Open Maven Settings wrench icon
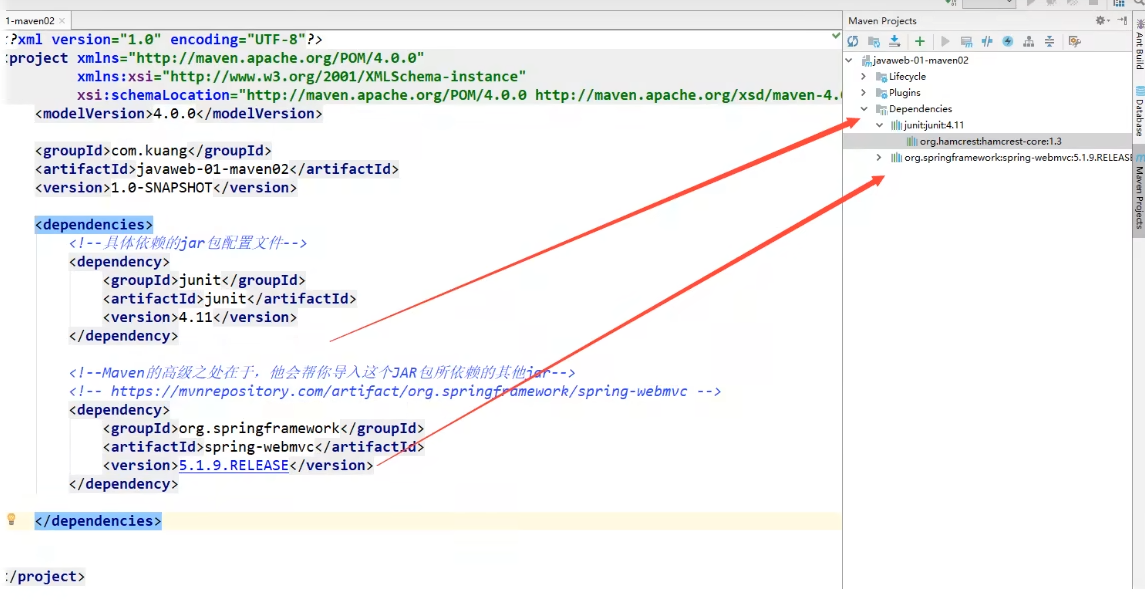Viewport: 1145px width, 605px height. click(1074, 42)
